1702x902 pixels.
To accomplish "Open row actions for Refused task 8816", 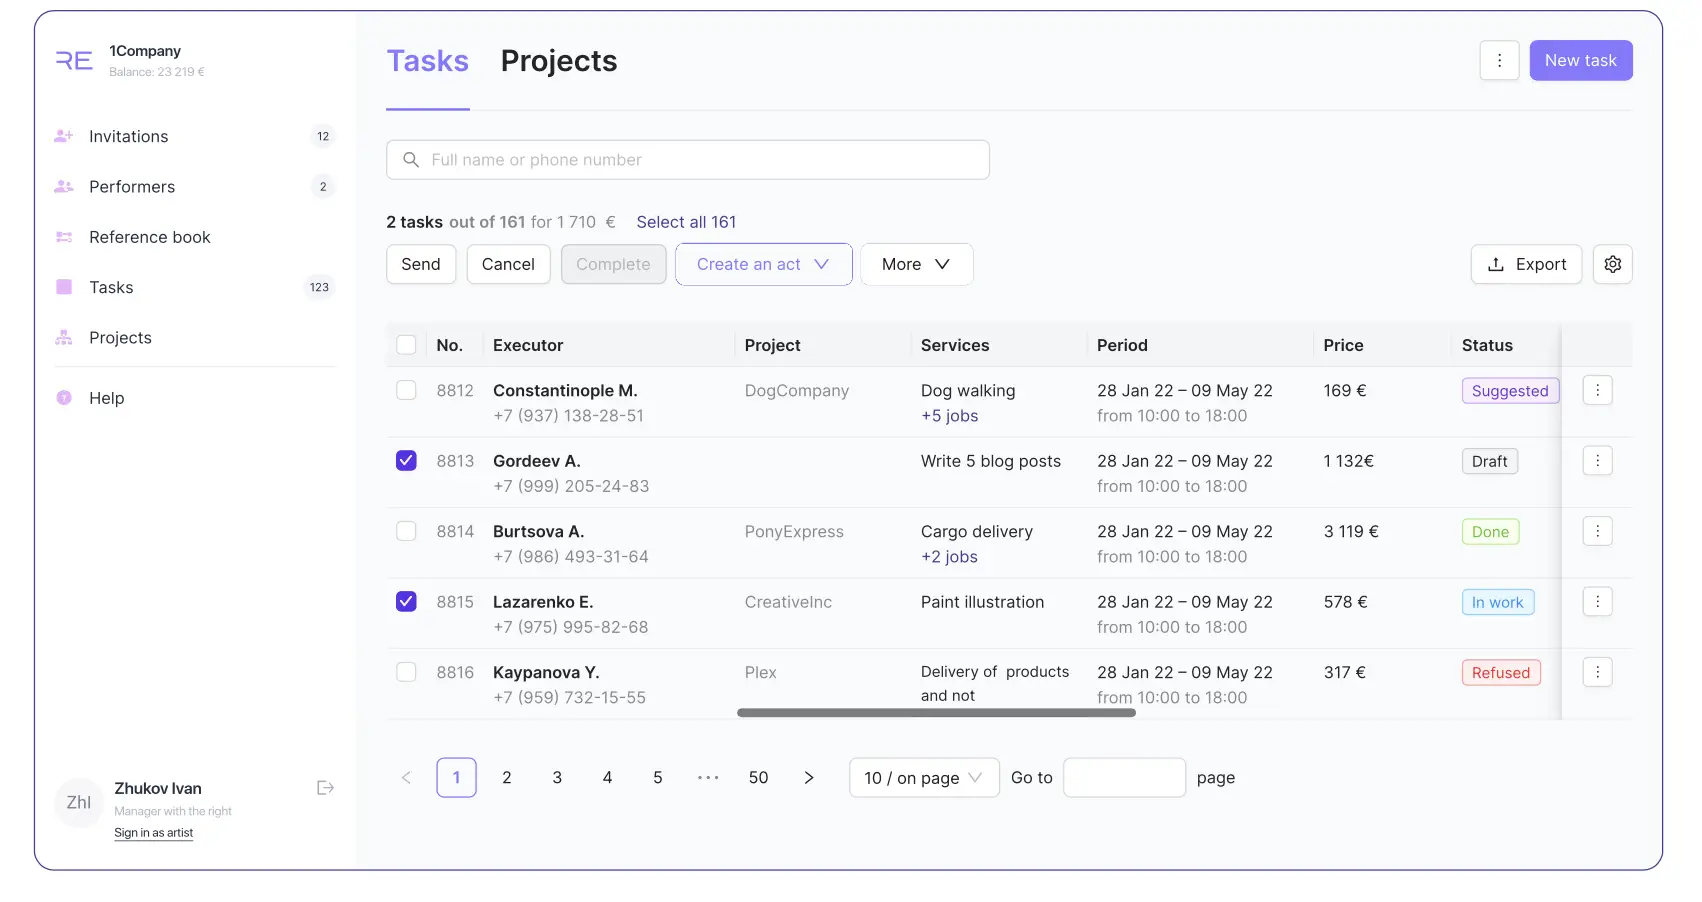I will point(1597,672).
